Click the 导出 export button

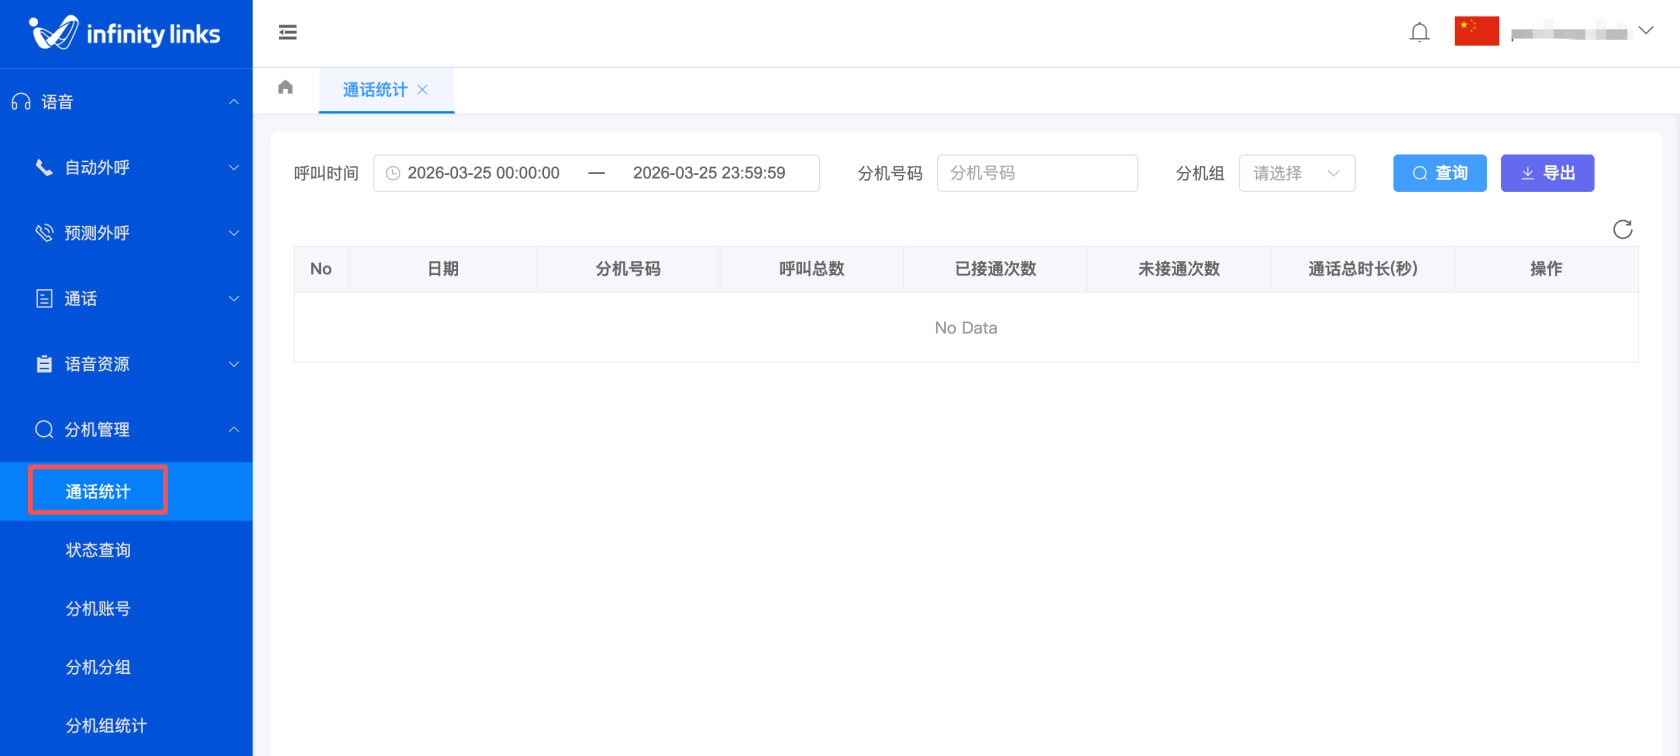[x=1547, y=174]
